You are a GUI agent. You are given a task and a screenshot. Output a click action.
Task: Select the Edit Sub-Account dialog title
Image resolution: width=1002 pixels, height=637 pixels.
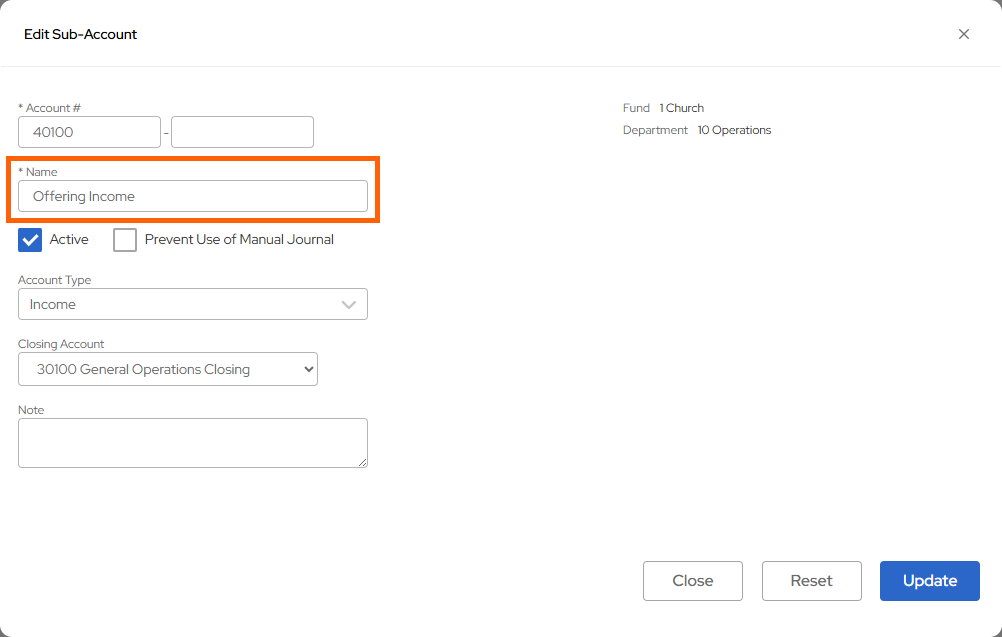point(81,33)
